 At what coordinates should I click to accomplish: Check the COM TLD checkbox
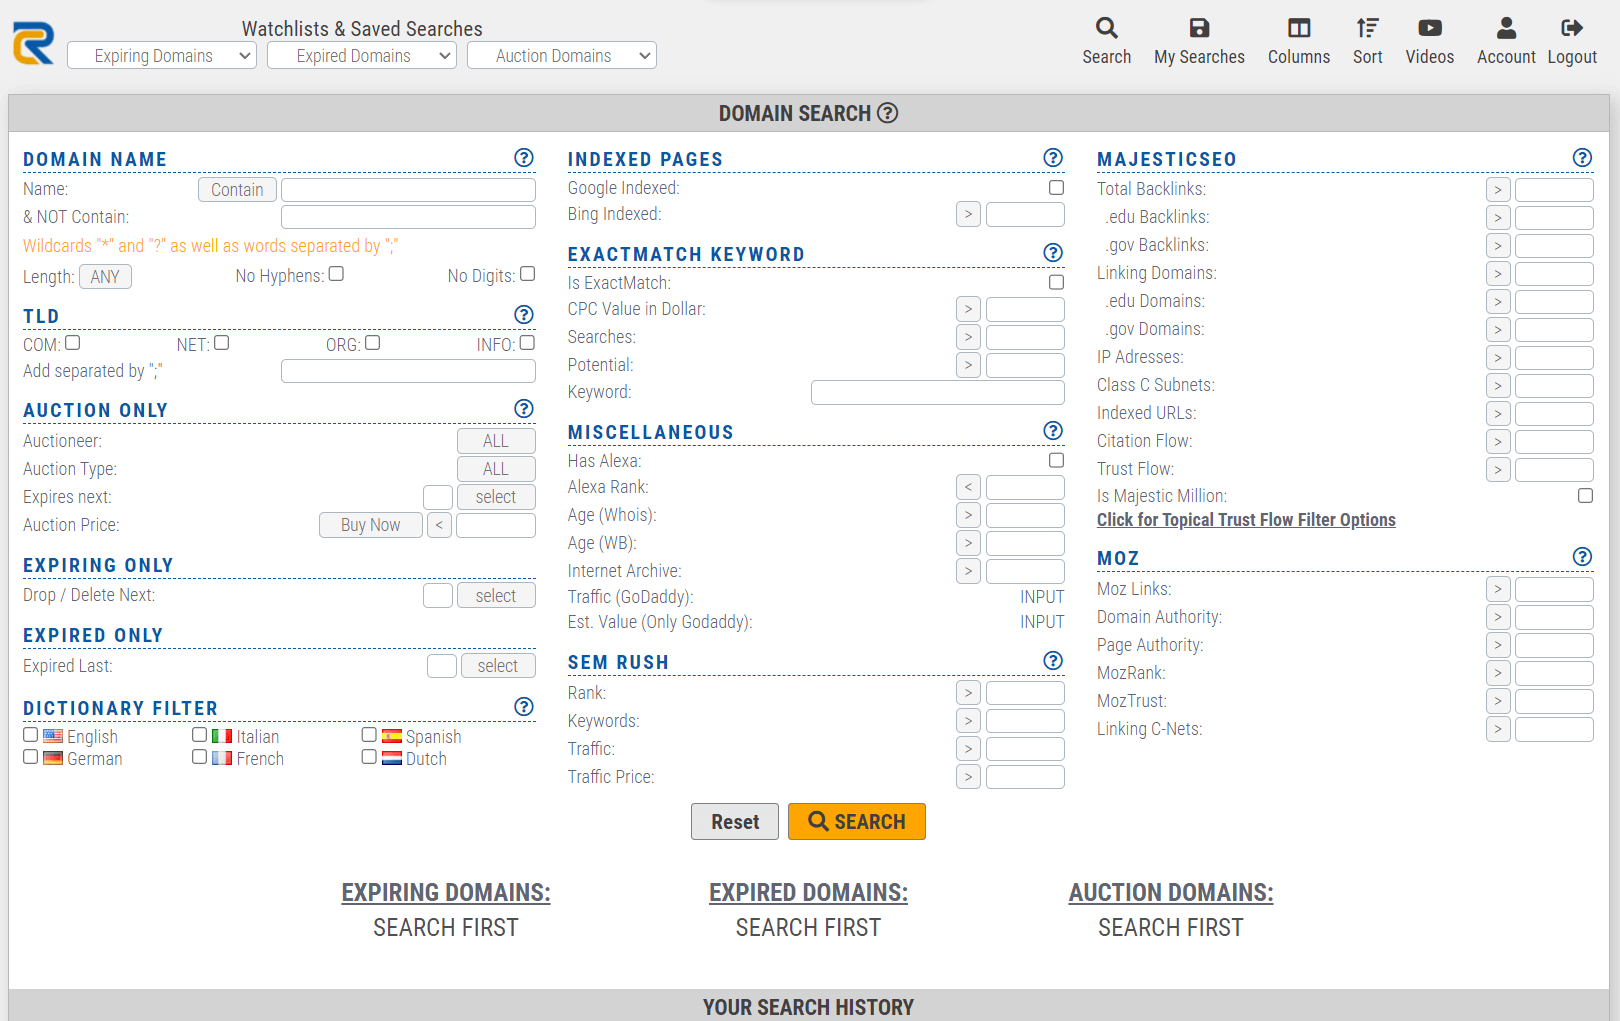[x=73, y=342]
